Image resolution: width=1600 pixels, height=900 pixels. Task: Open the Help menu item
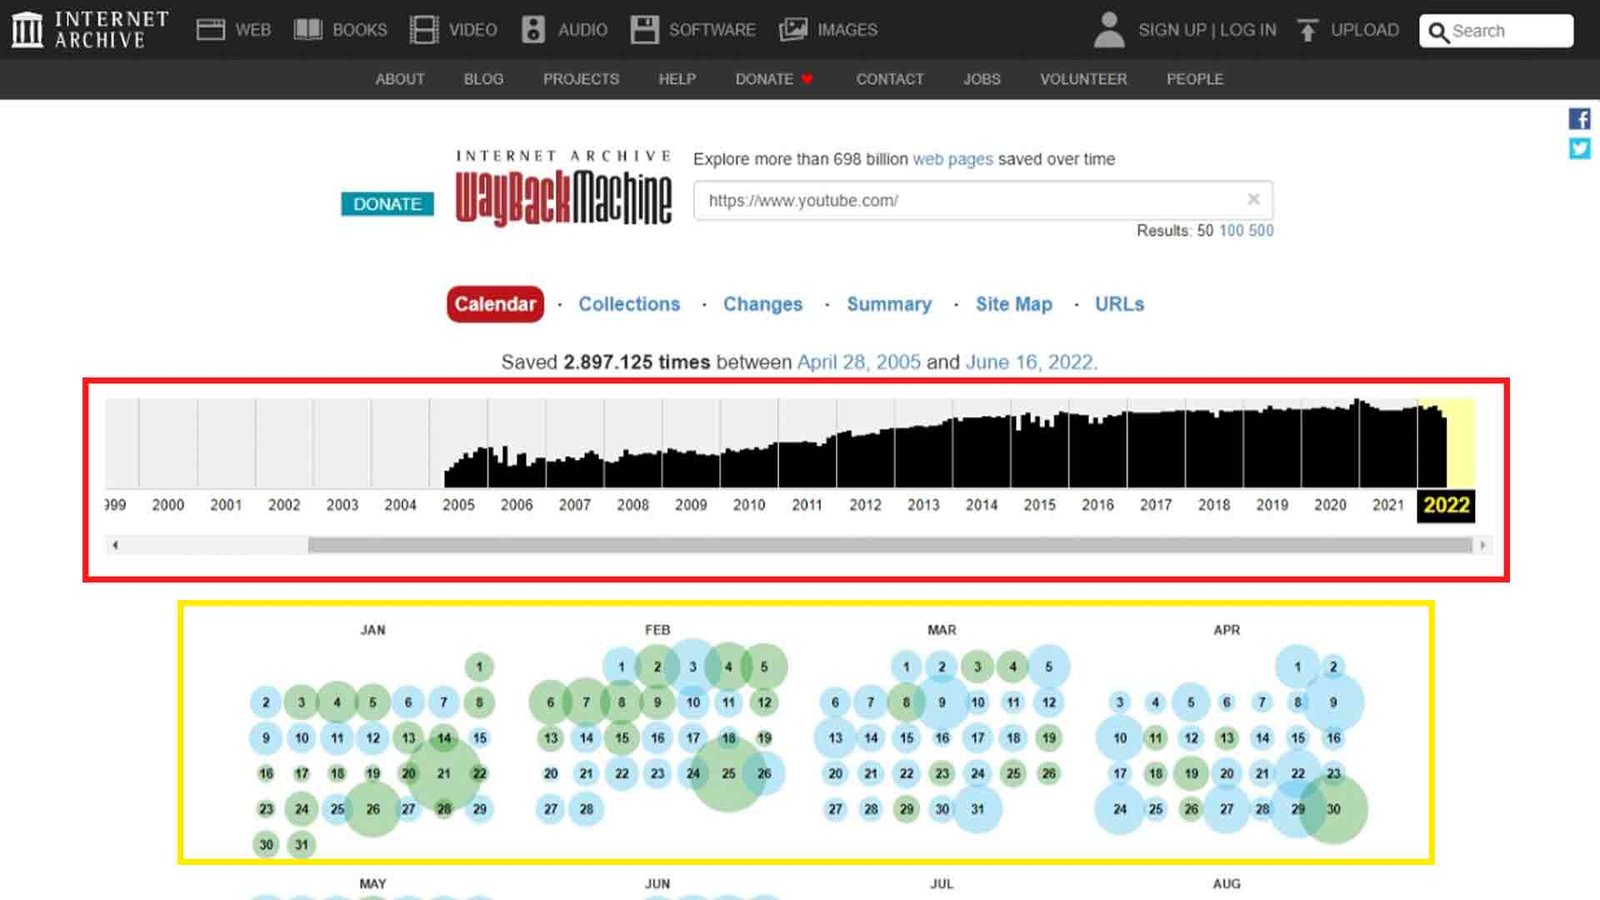click(677, 79)
